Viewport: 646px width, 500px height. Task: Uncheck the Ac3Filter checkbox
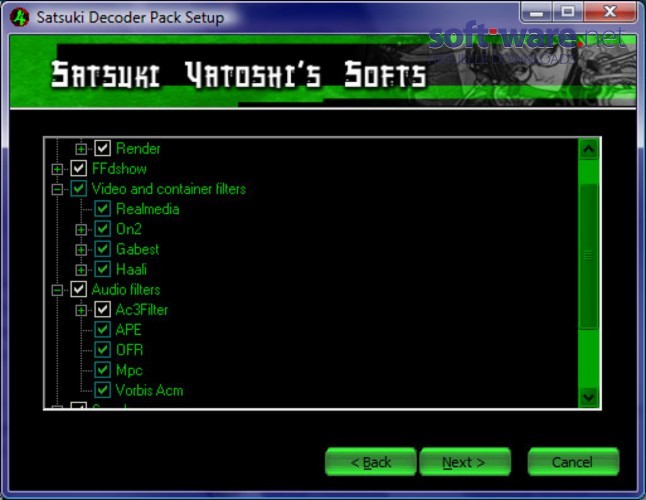point(102,310)
